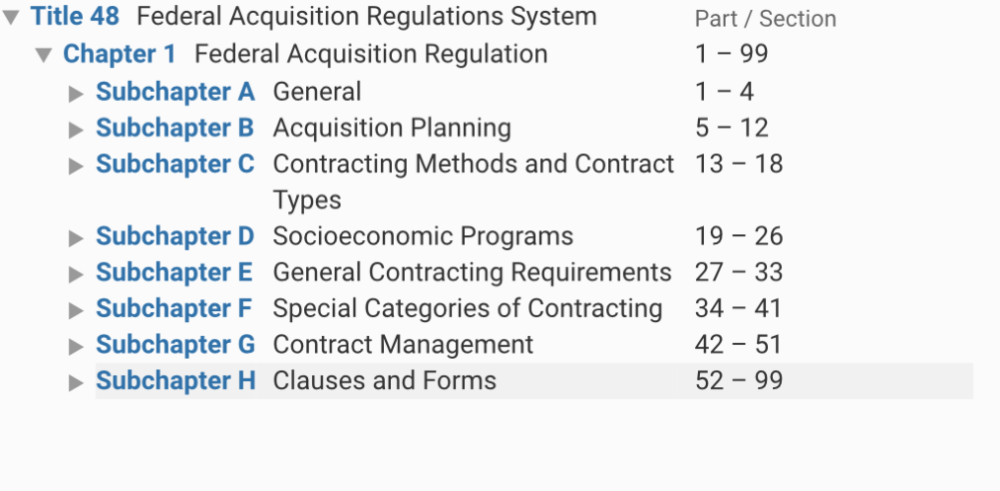This screenshot has height=491, width=1000.
Task: Expand Subchapter H arrow
Action: pos(76,382)
